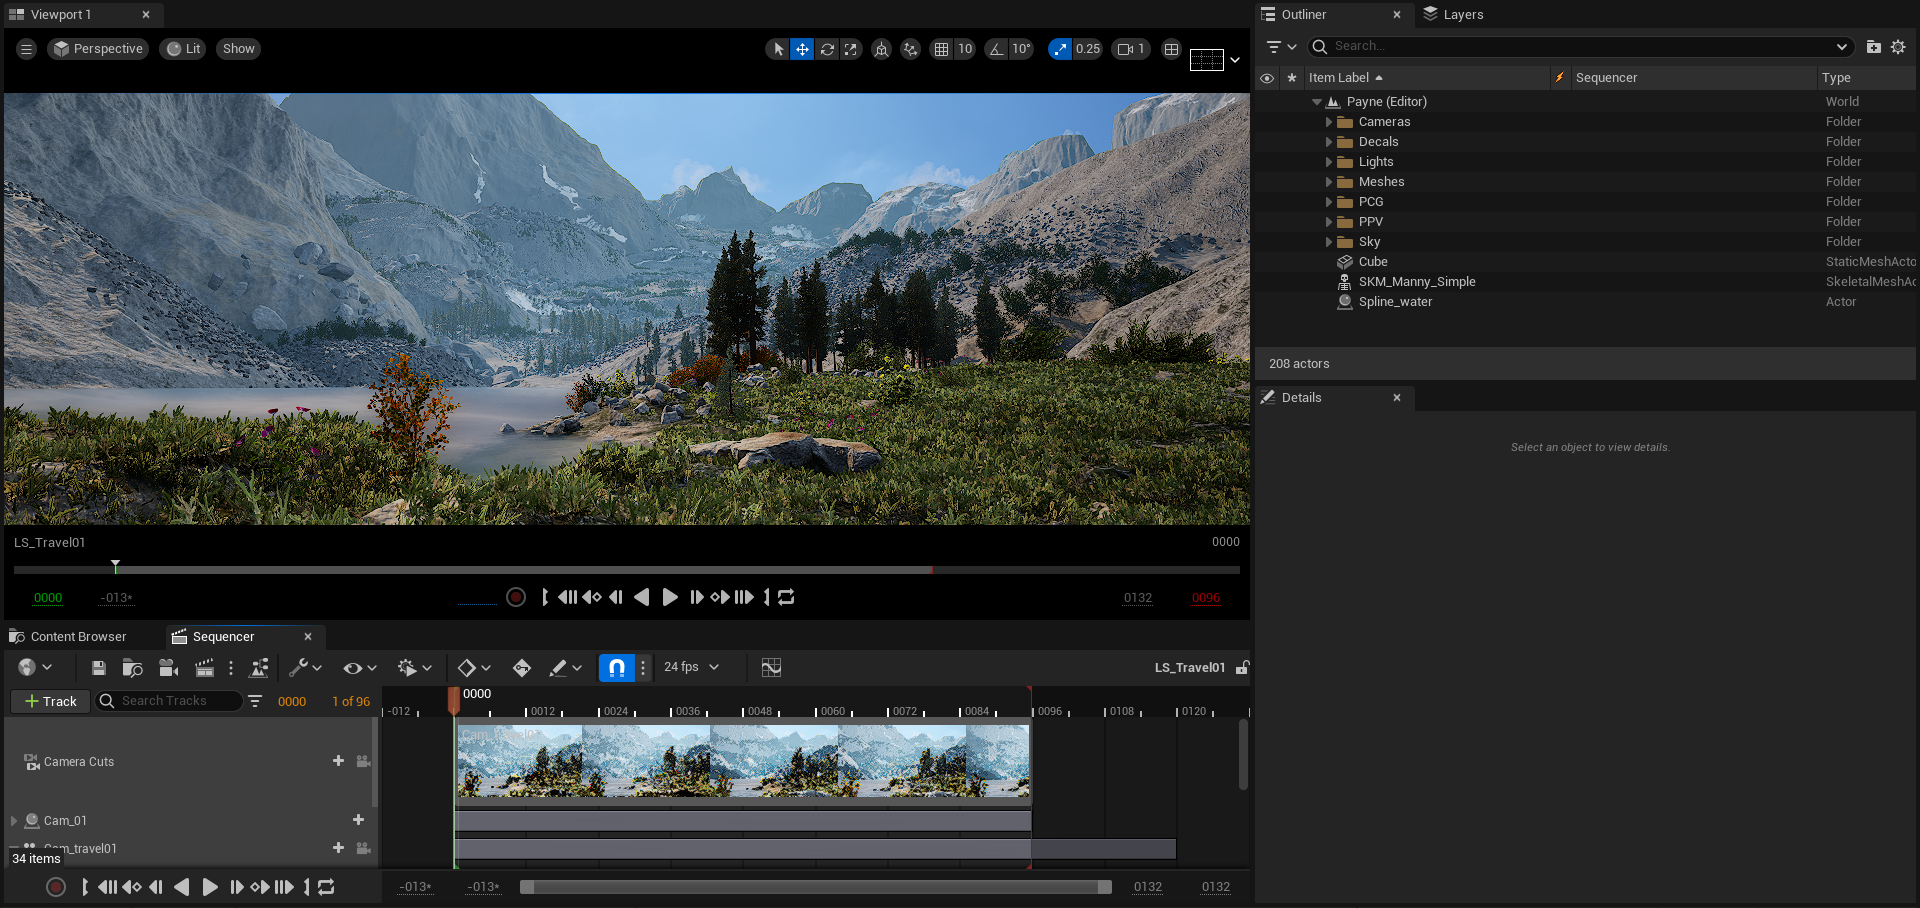Cycle the transform coordinate system cube icon
Viewport: 1920px width, 908px height.
881,49
